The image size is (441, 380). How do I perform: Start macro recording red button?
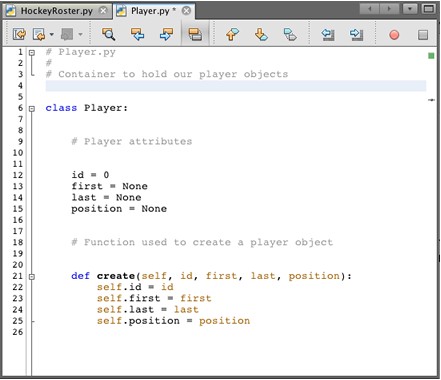pyautogui.click(x=394, y=35)
